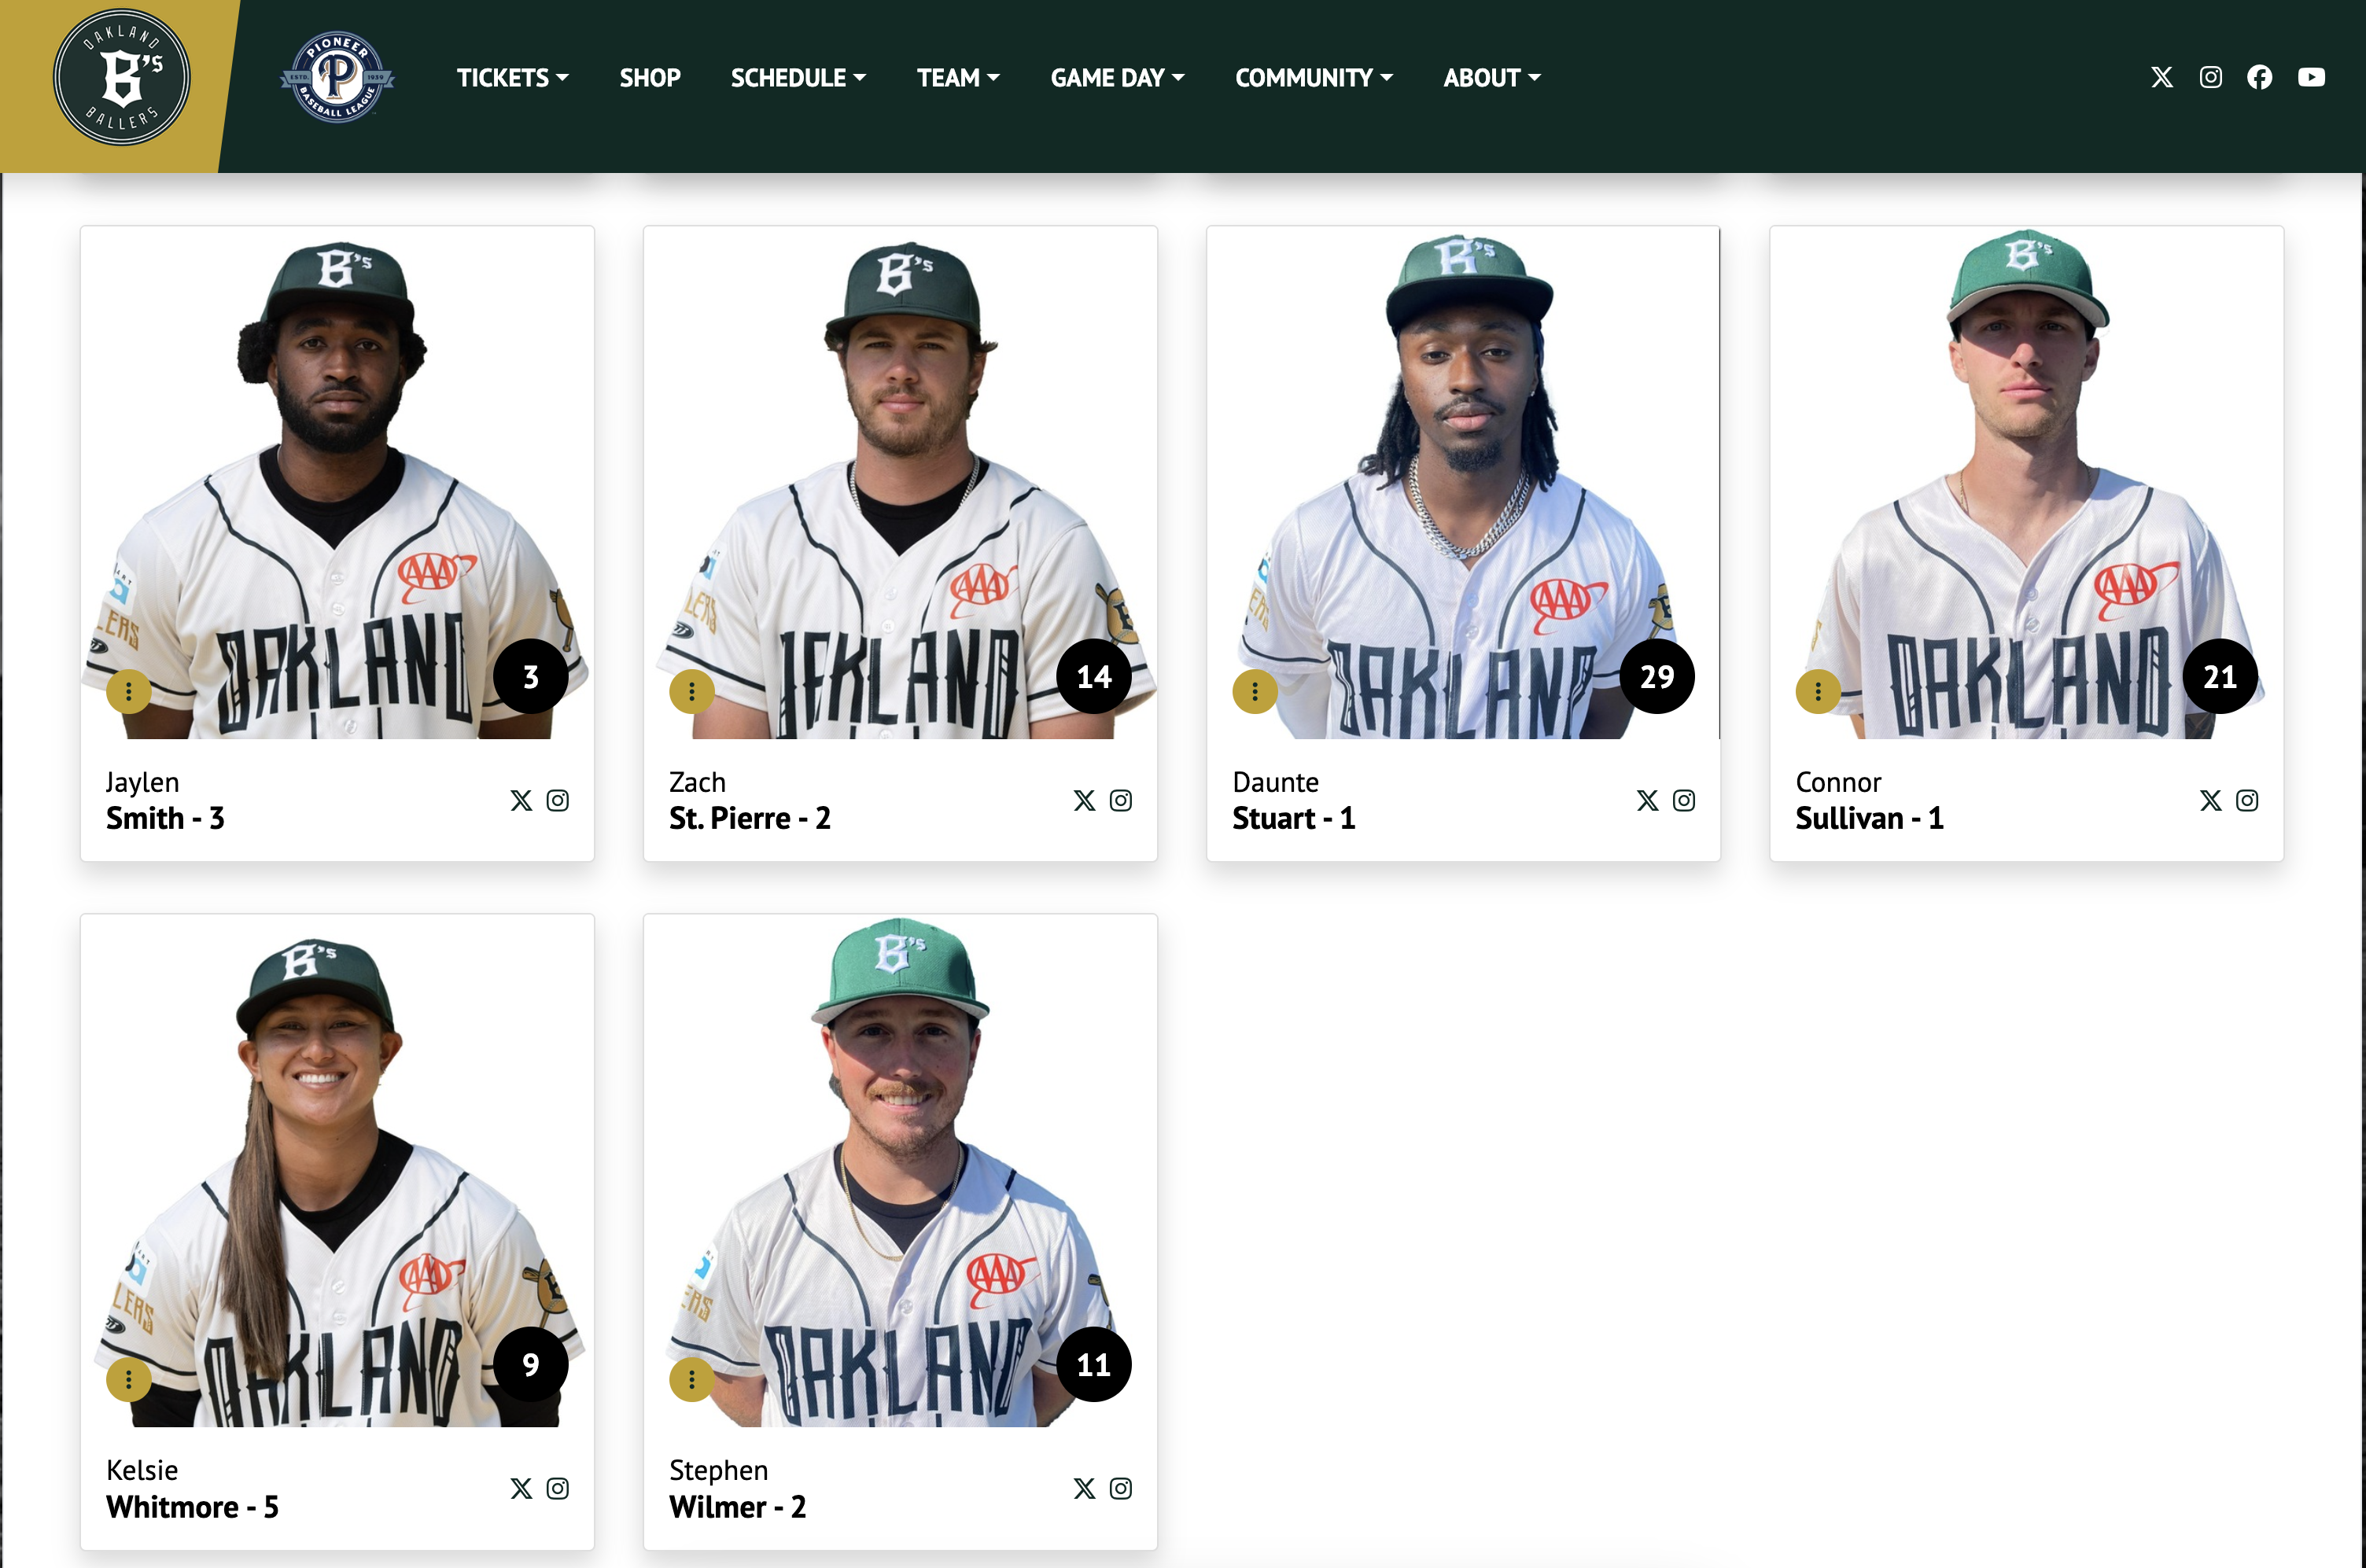Viewport: 2366px width, 1568px height.
Task: Open the Oakland Ballers logo home link
Action: pyautogui.click(x=121, y=78)
